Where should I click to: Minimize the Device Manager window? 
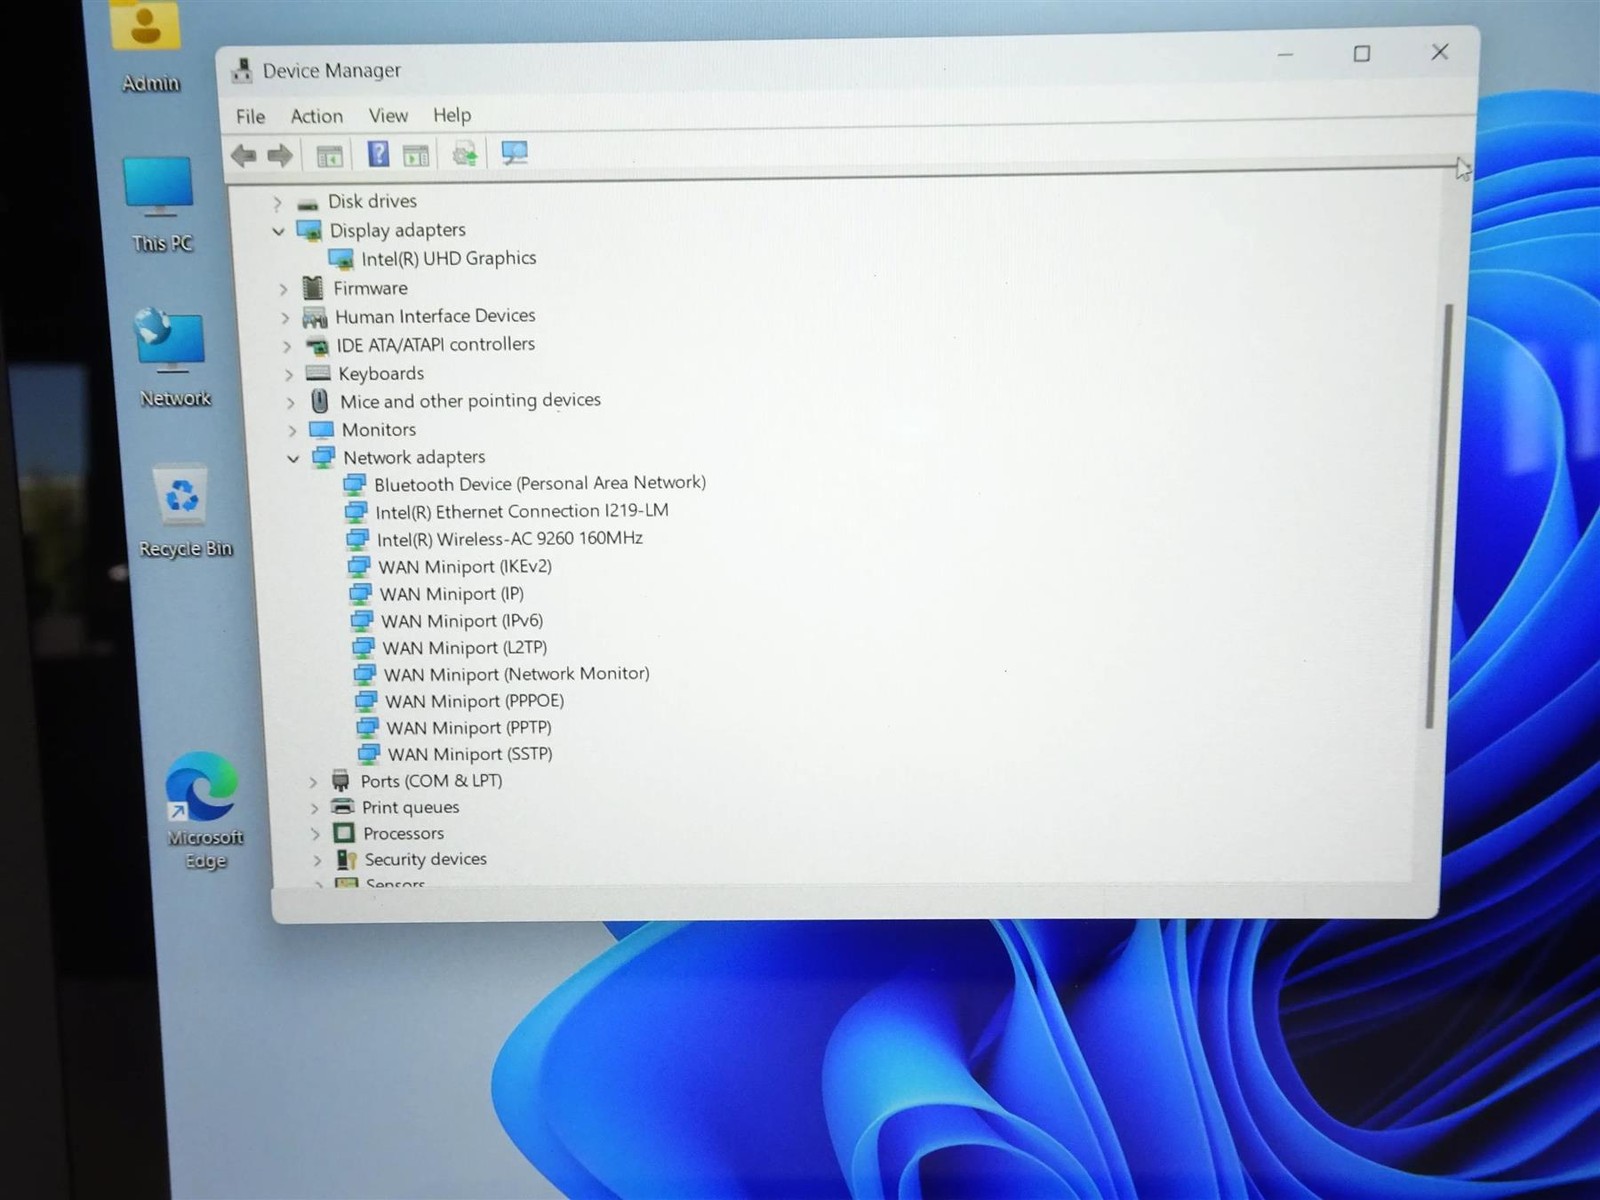pyautogui.click(x=1286, y=54)
